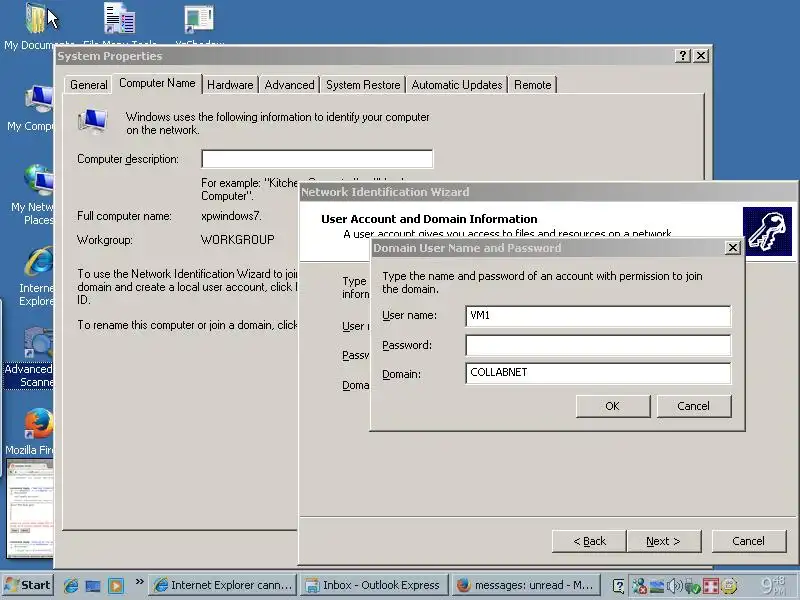
Task: Open the Automatic Updates tab
Action: [457, 85]
